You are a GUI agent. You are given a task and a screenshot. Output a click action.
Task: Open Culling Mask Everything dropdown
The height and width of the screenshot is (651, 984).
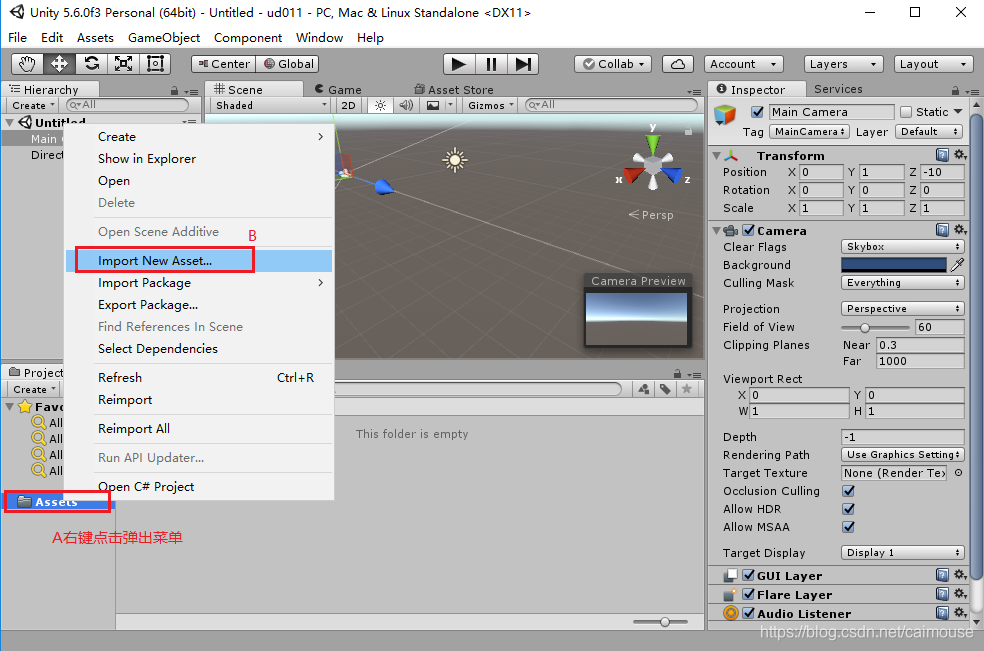[x=902, y=282]
